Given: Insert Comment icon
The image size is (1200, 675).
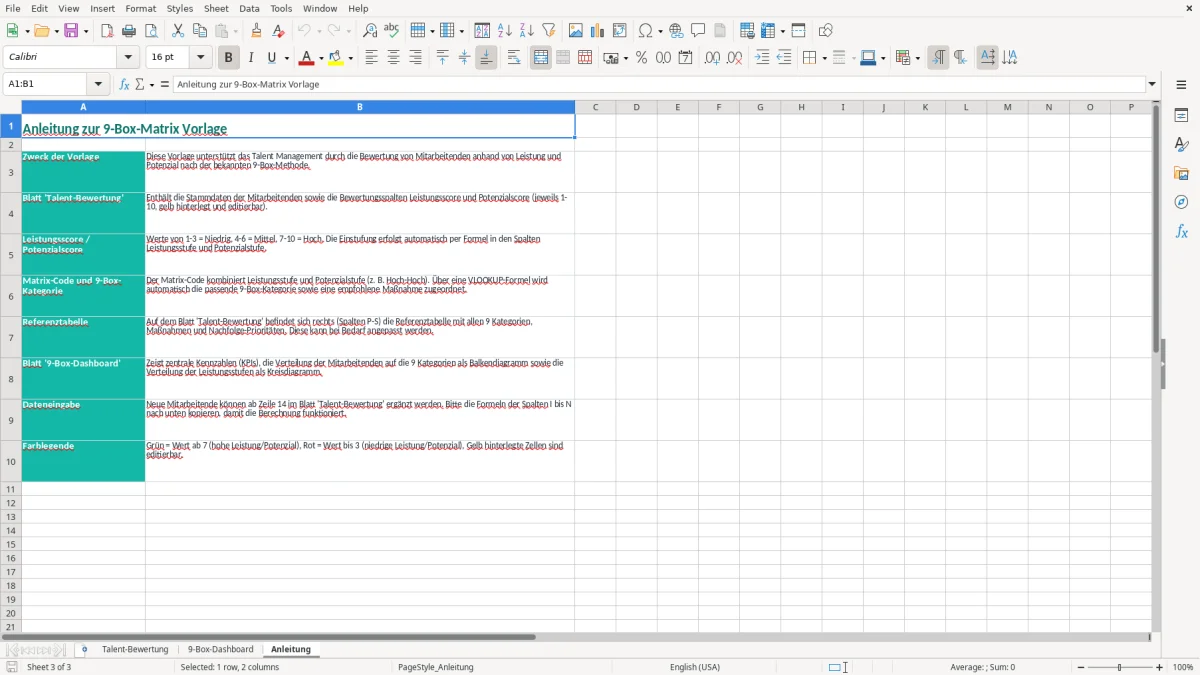Looking at the screenshot, I should [698, 31].
